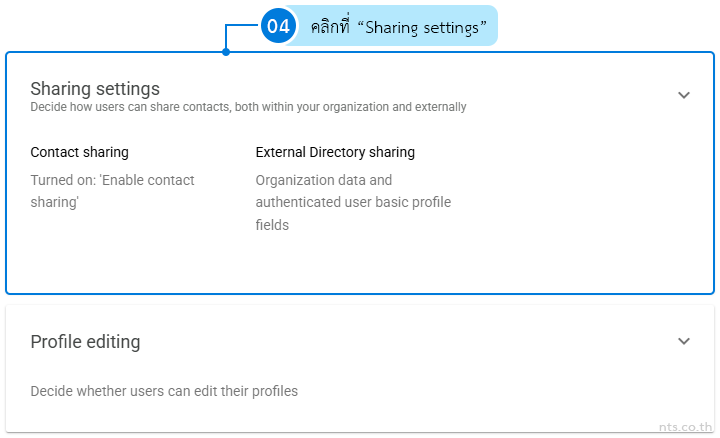Viewport: 720px width, 438px height.
Task: Click 'Decide whether users can edit their profiles' text
Action: tap(164, 391)
